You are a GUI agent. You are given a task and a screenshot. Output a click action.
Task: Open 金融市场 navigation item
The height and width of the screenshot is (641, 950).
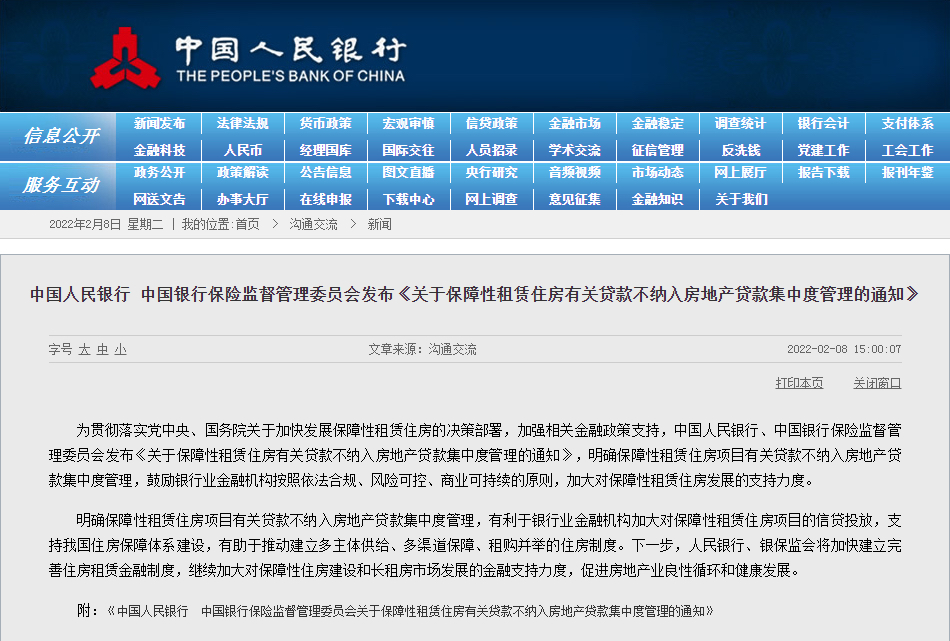[574, 124]
